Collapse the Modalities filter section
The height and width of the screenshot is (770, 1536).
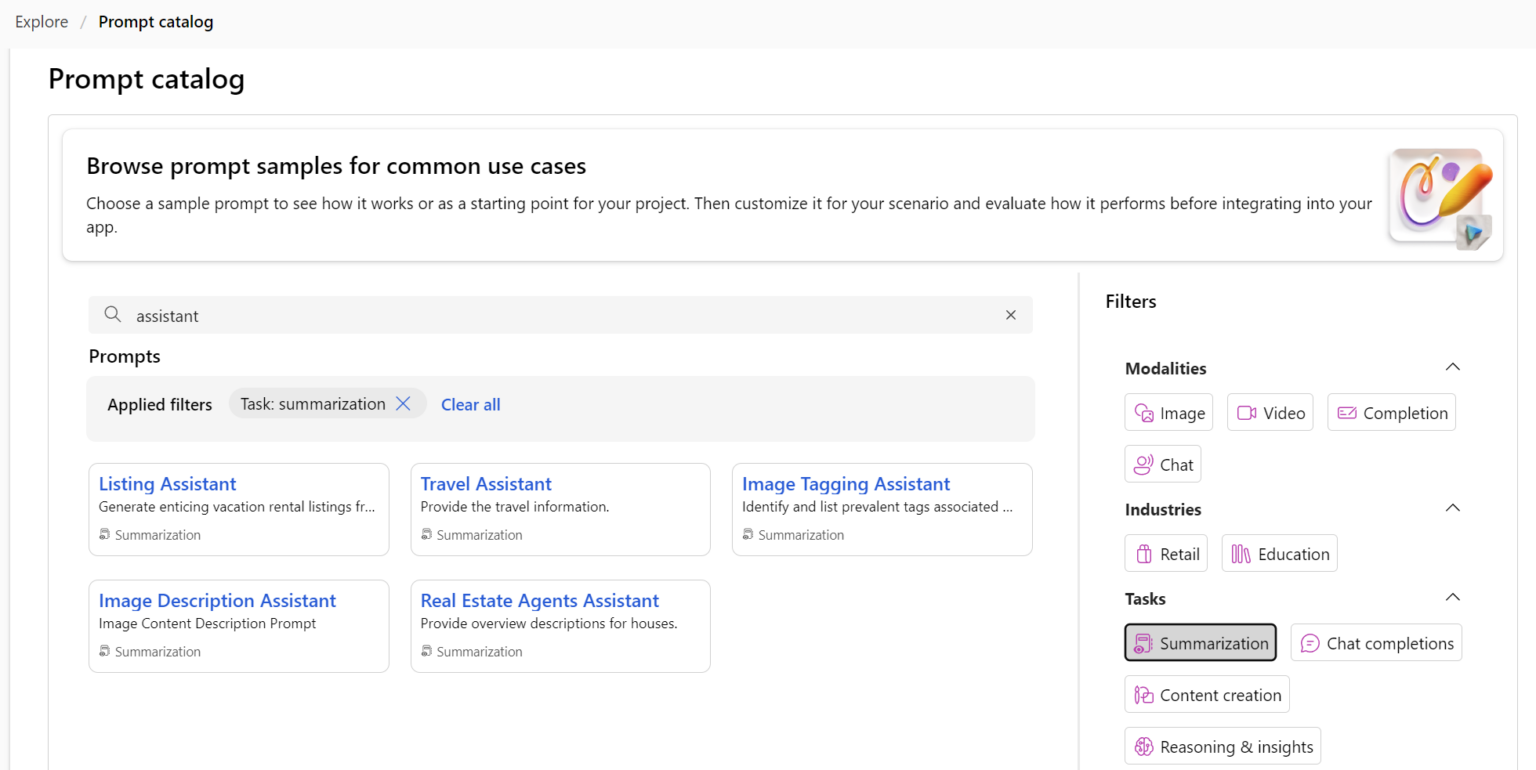pyautogui.click(x=1453, y=367)
